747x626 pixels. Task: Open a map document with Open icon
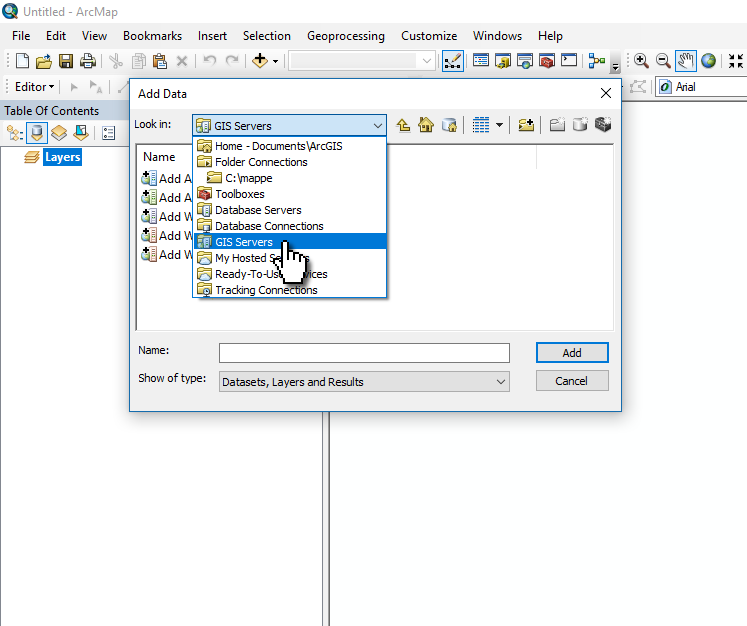[44, 61]
